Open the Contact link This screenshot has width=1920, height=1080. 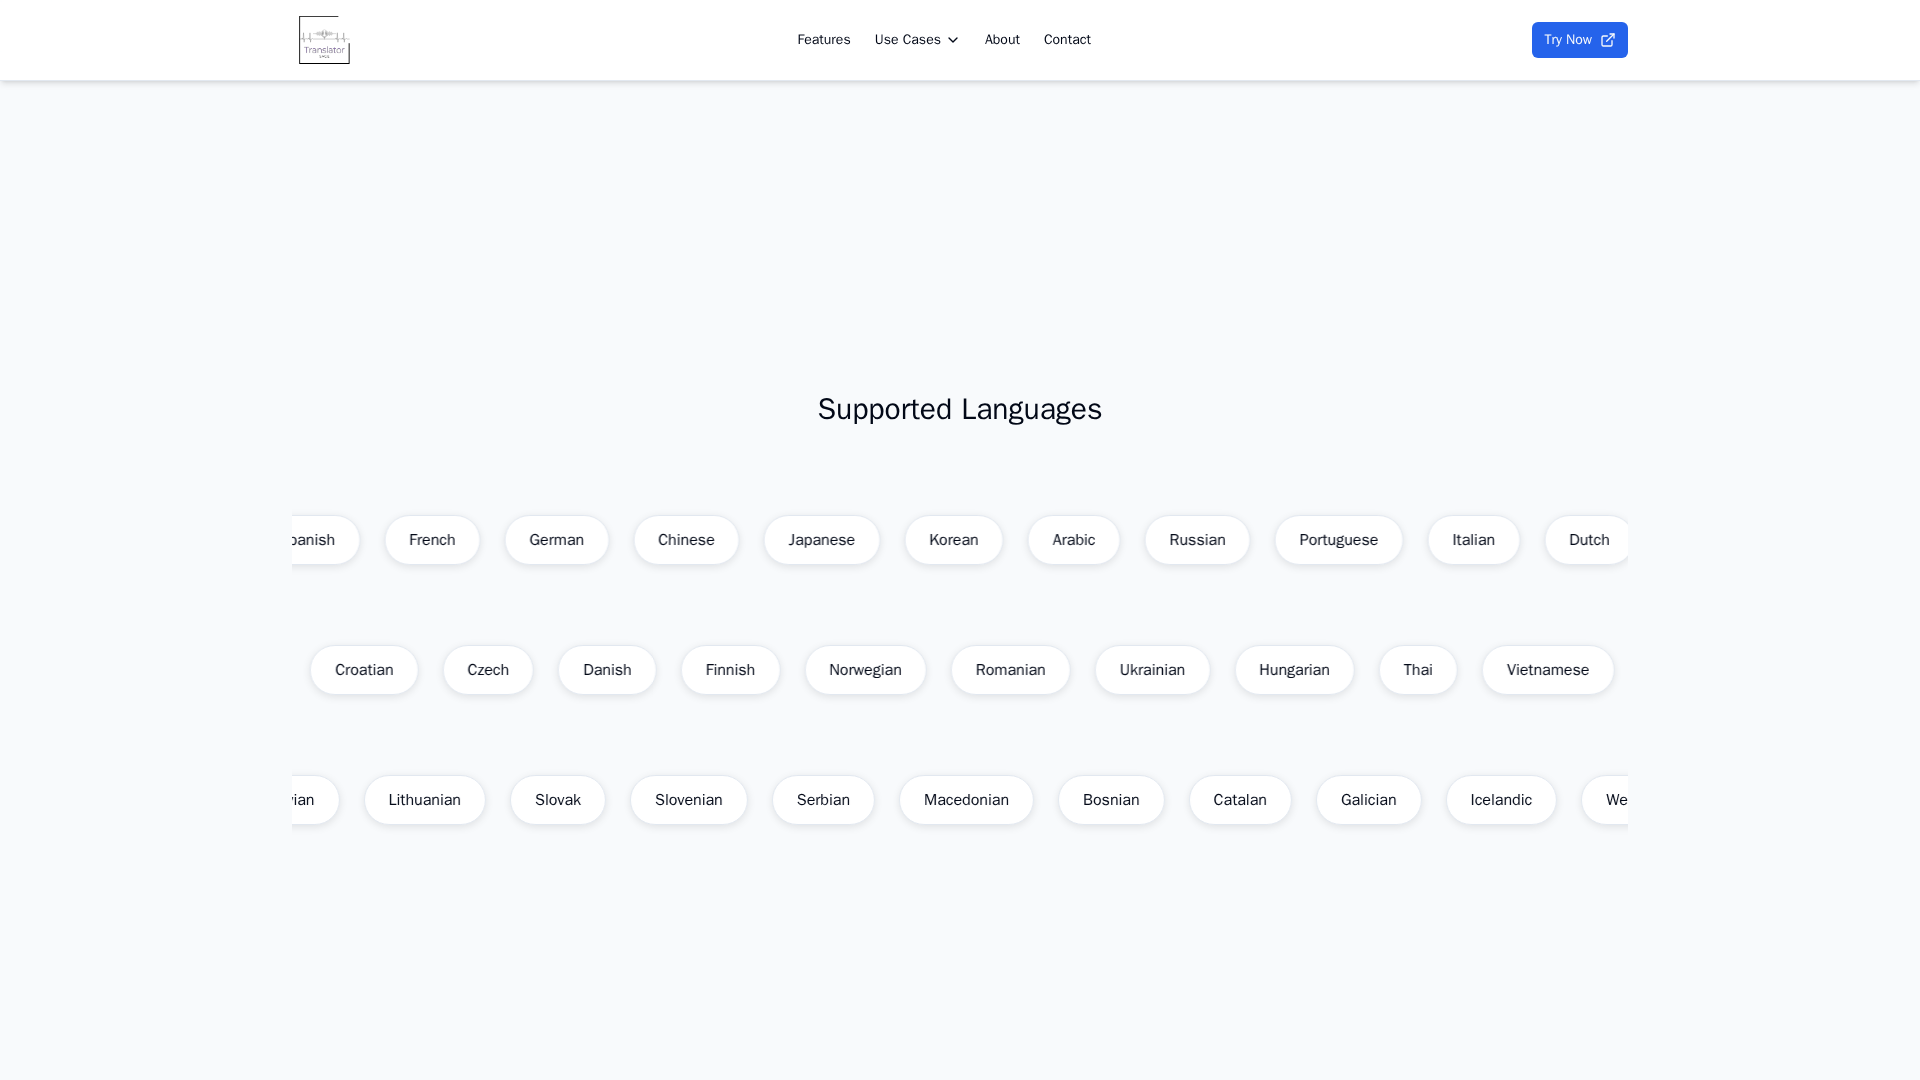point(1067,40)
